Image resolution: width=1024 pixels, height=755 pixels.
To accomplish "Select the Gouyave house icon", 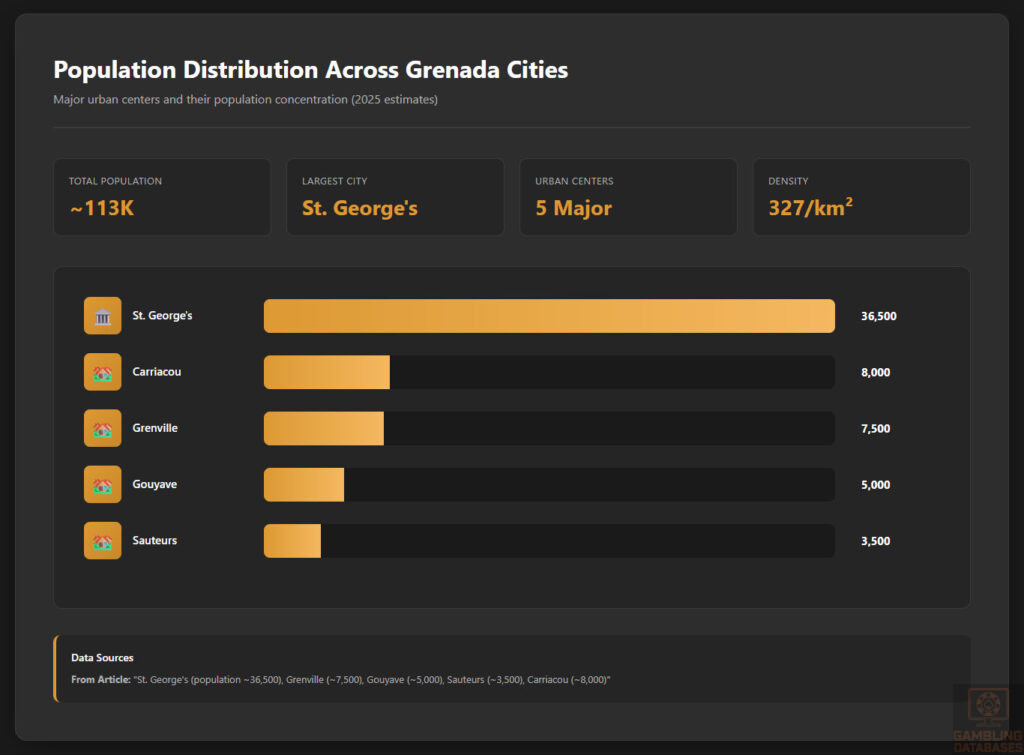I will pyautogui.click(x=102, y=484).
